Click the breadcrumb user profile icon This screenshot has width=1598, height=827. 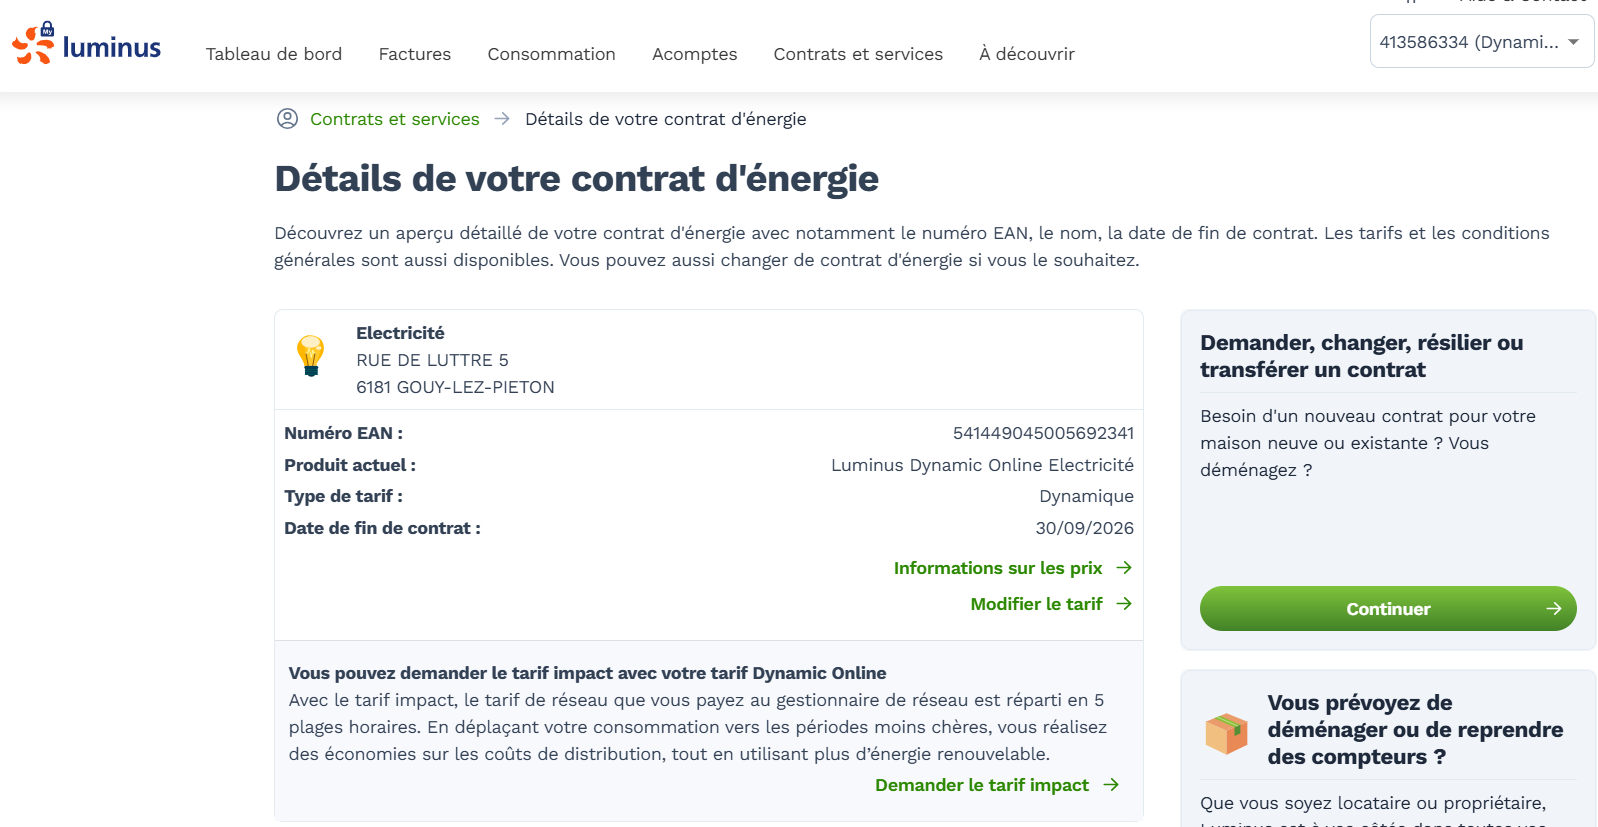click(x=287, y=119)
